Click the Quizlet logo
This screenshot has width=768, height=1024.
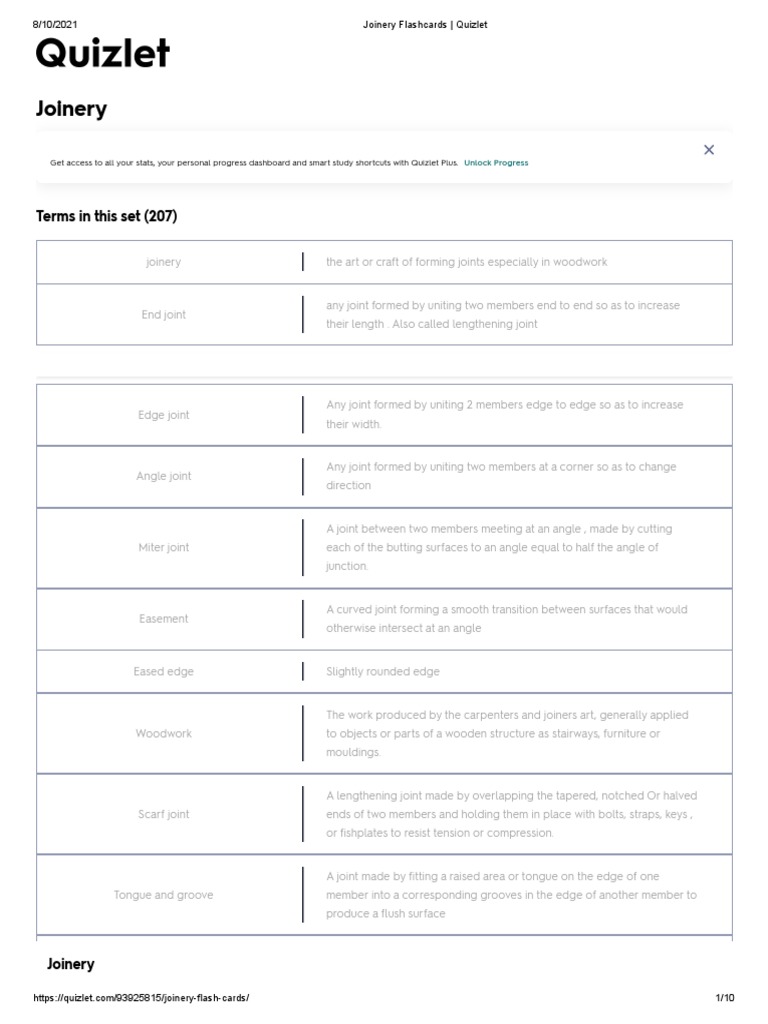point(102,54)
